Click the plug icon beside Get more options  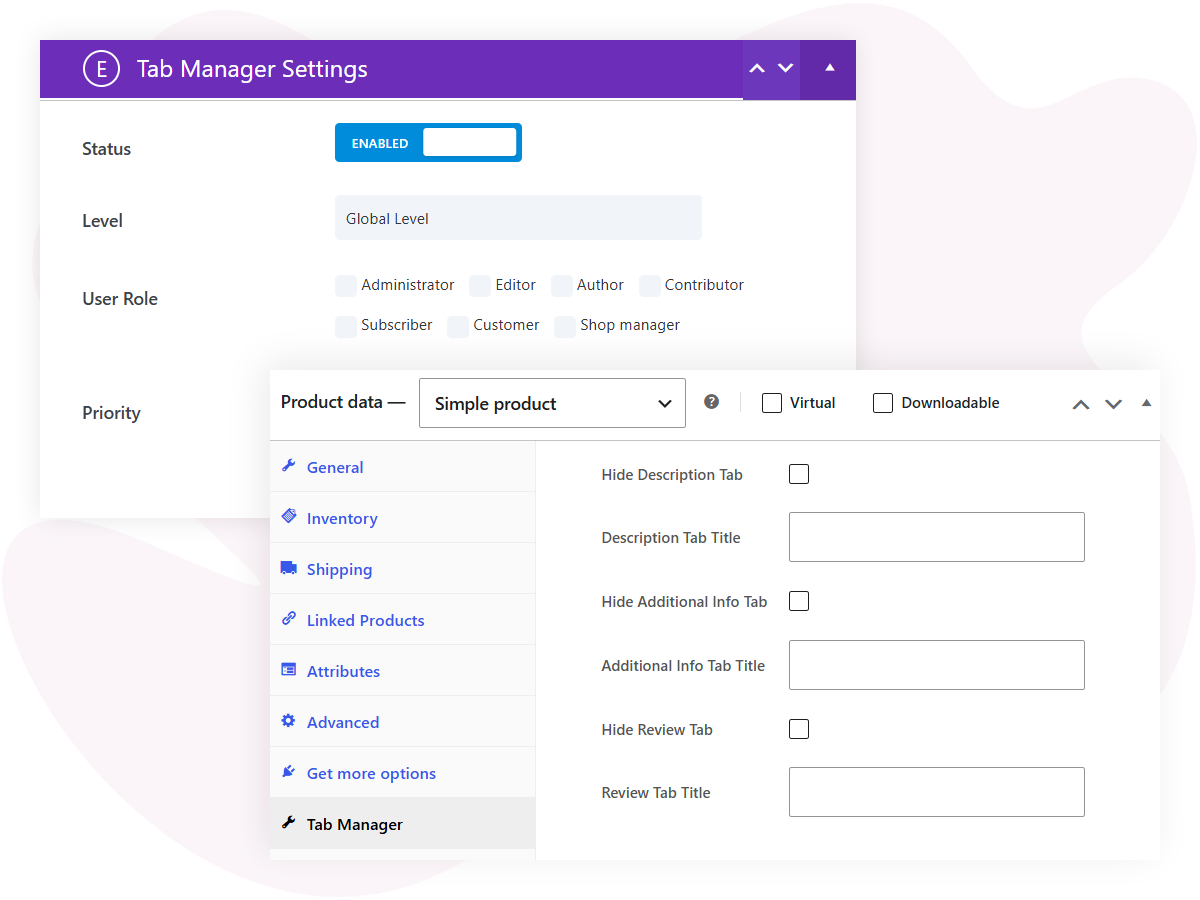289,771
